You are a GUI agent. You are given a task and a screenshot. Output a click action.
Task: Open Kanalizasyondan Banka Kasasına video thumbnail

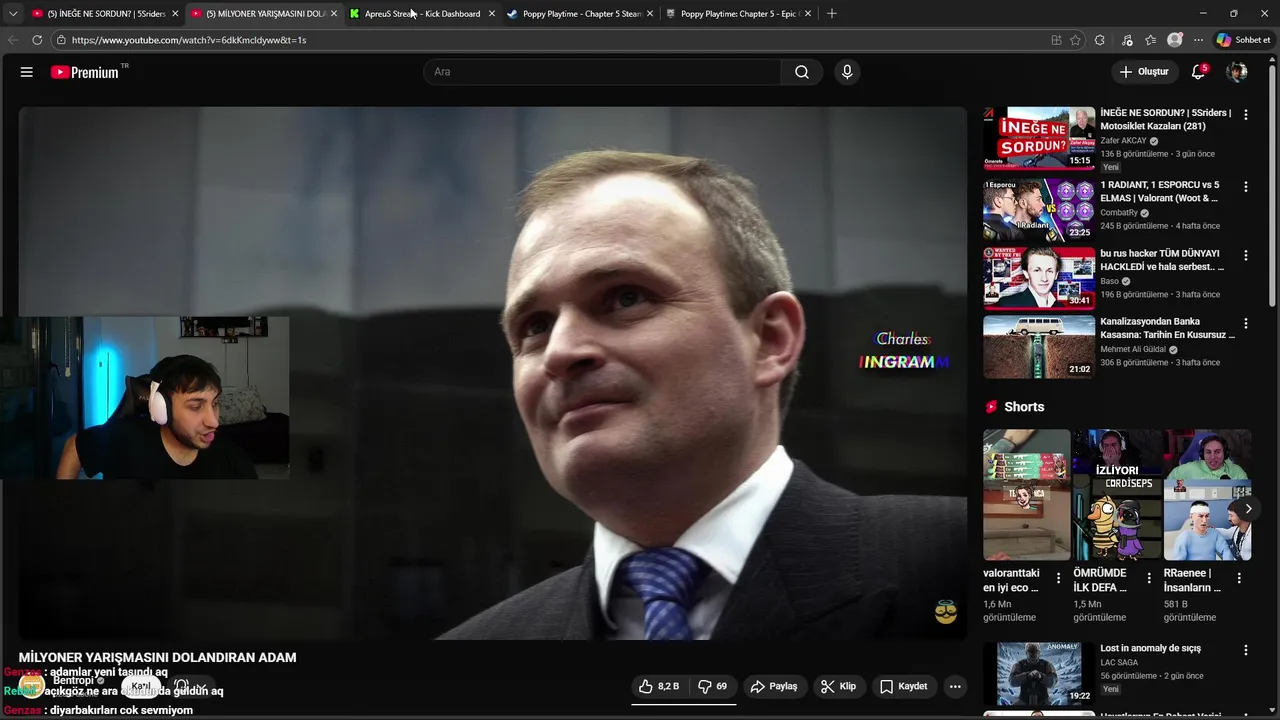coord(1039,347)
